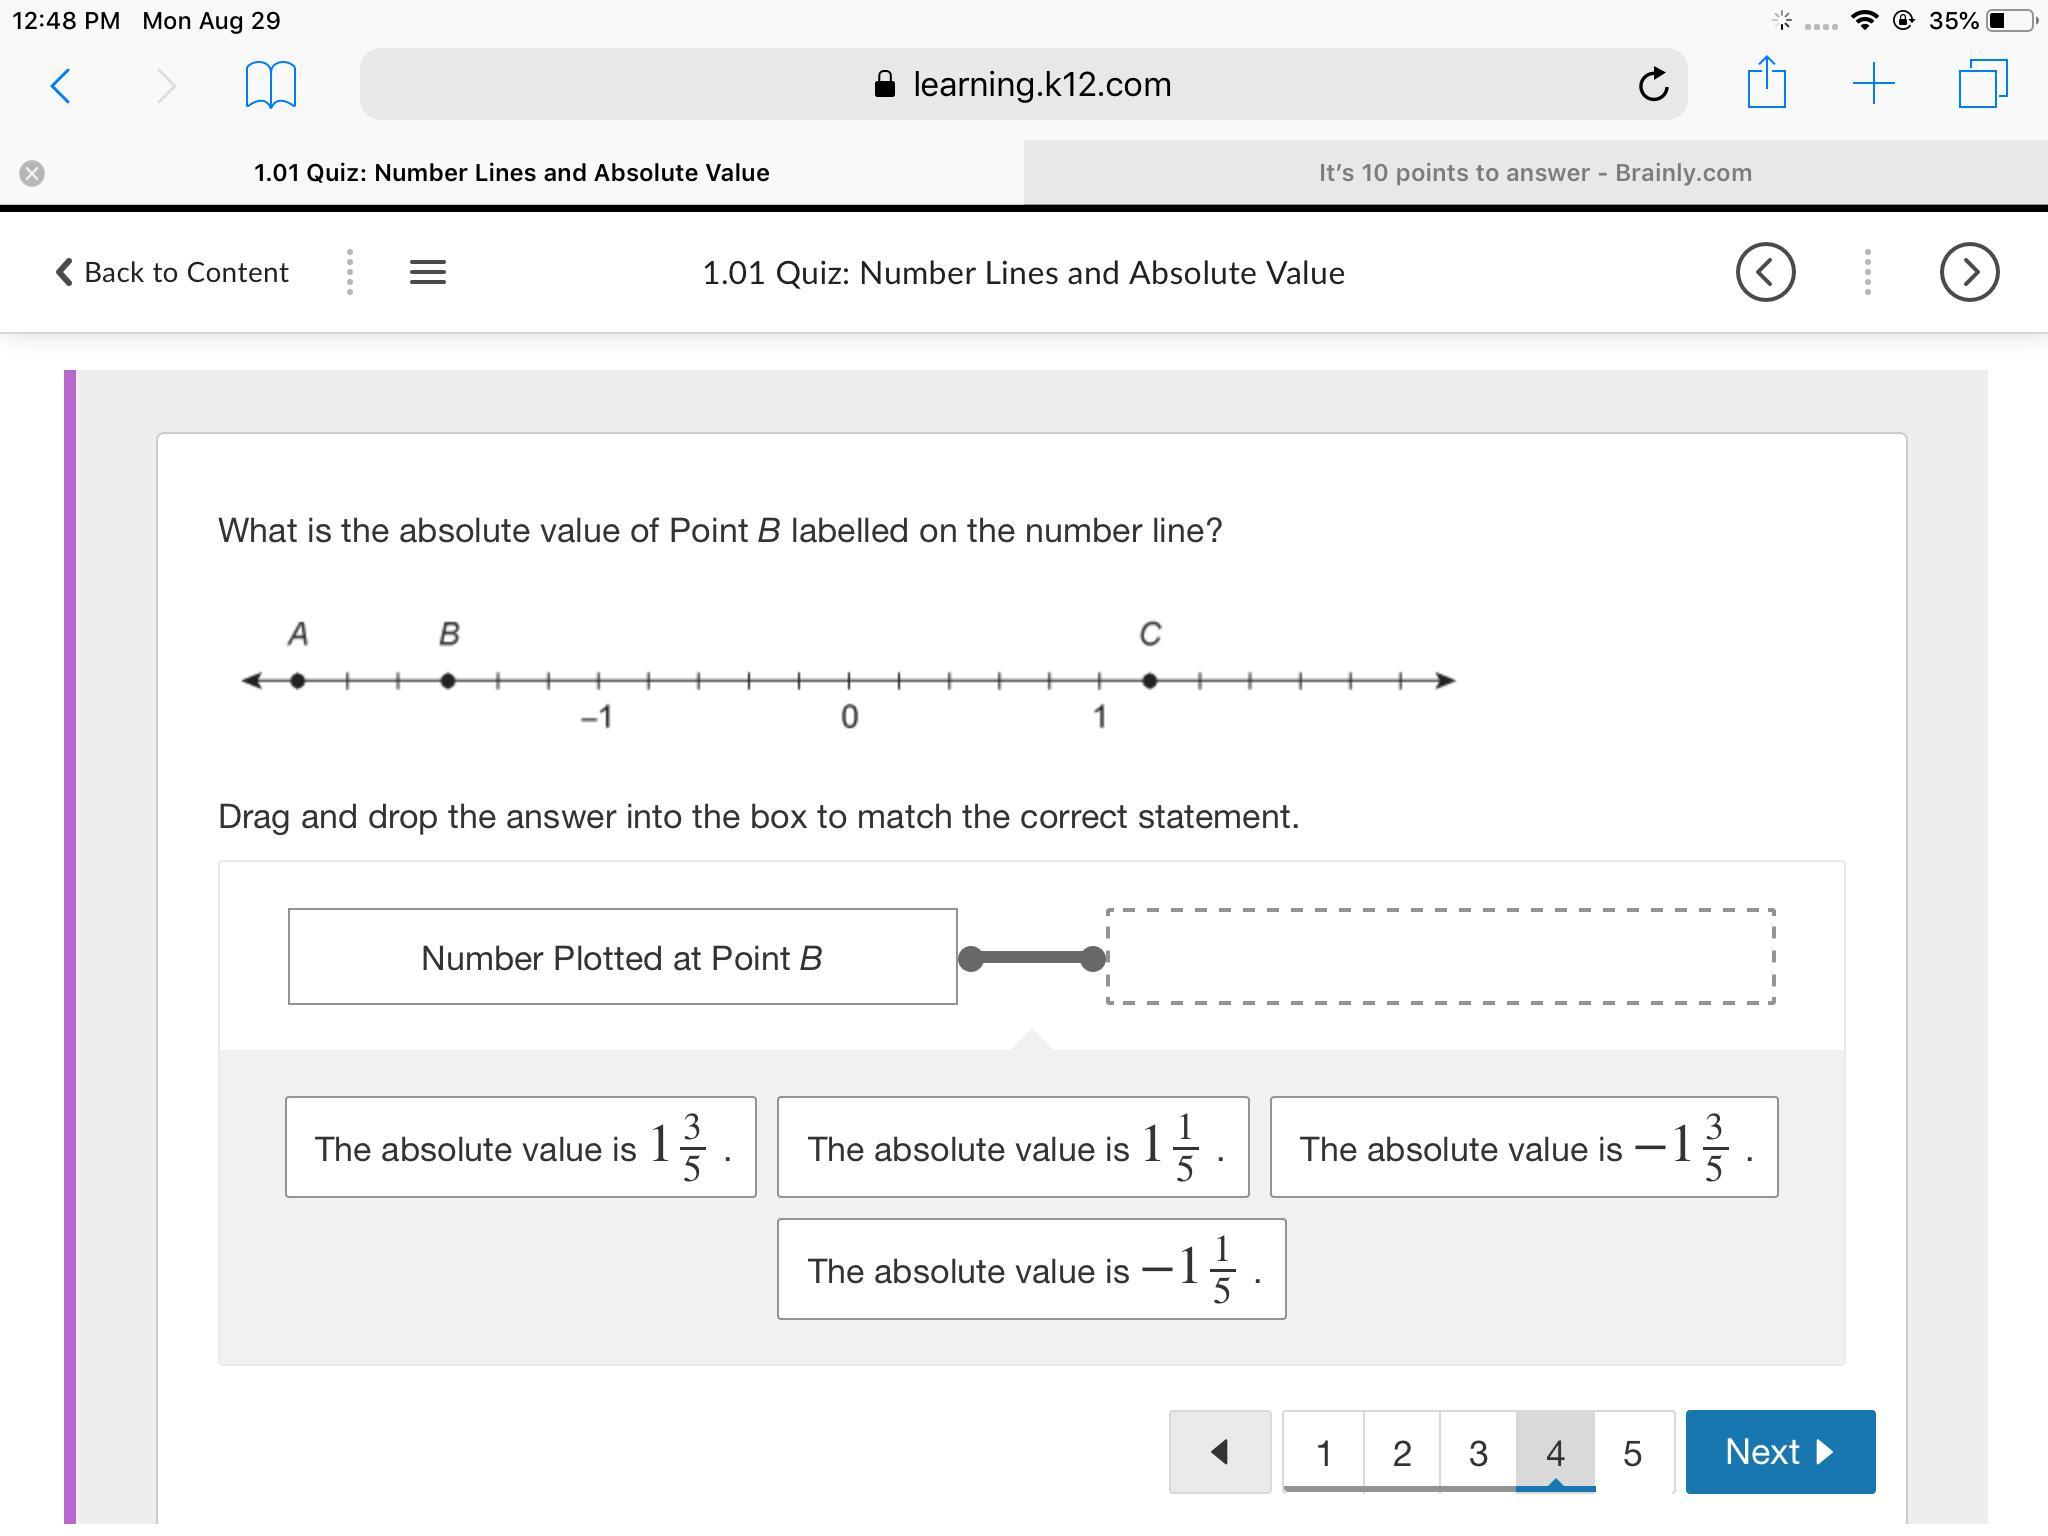Select the answer tile 'absolute value is 1 3/5'
The height and width of the screenshot is (1536, 2048).
(521, 1147)
